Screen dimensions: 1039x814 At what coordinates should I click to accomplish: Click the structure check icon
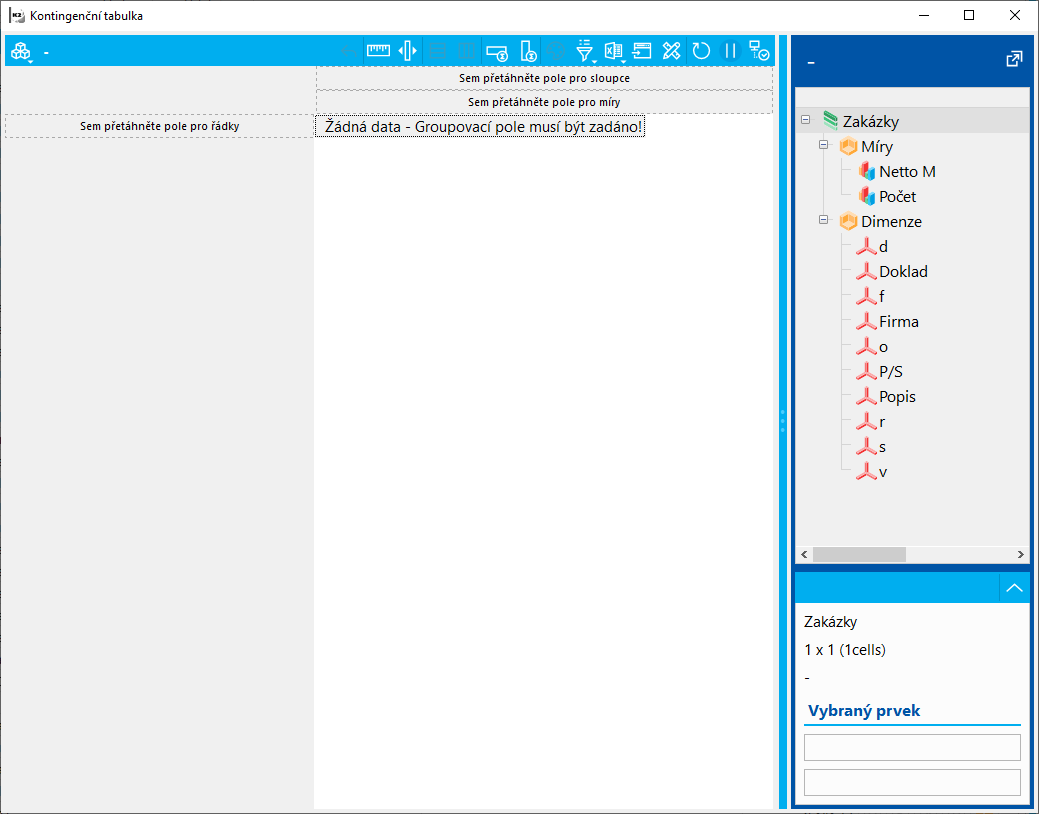759,51
